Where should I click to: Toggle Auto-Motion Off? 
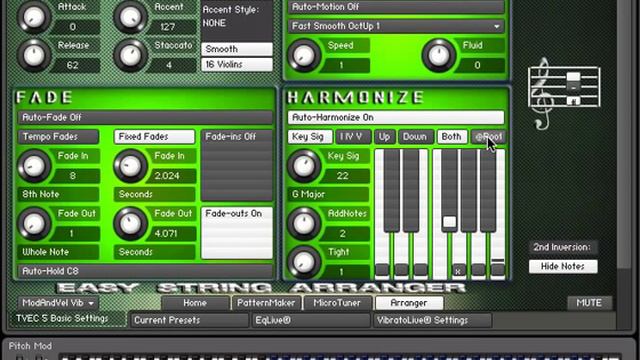pyautogui.click(x=396, y=7)
